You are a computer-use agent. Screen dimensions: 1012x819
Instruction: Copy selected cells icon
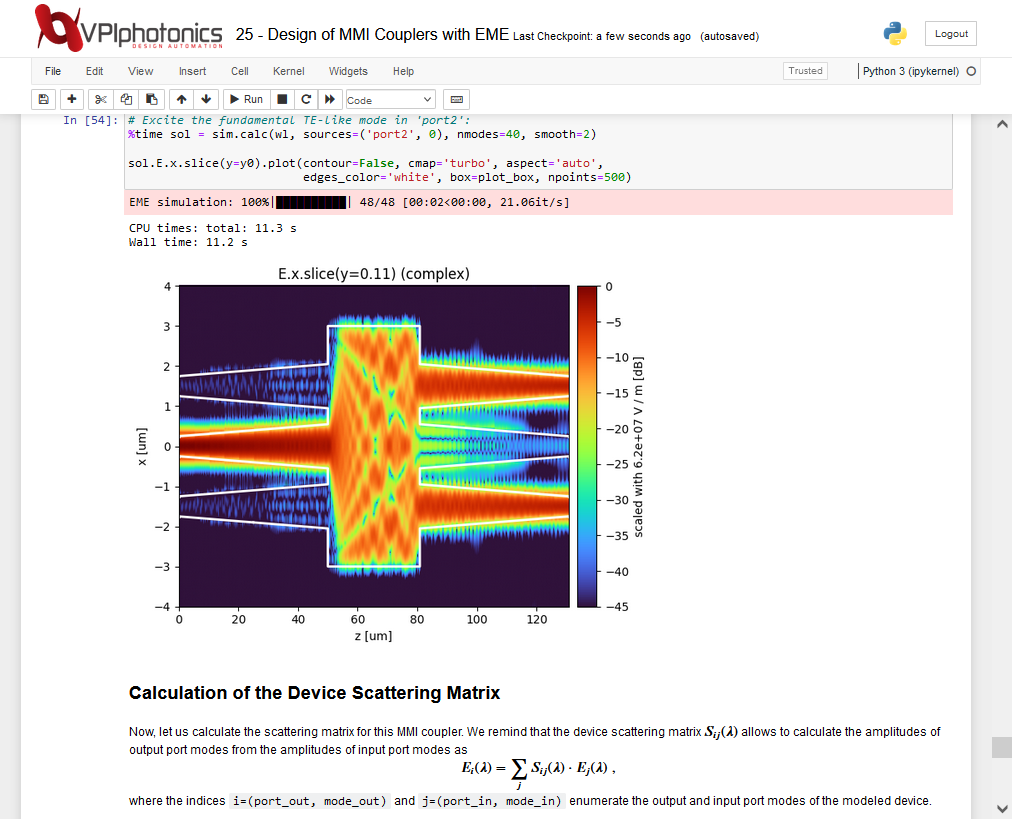[x=126, y=99]
